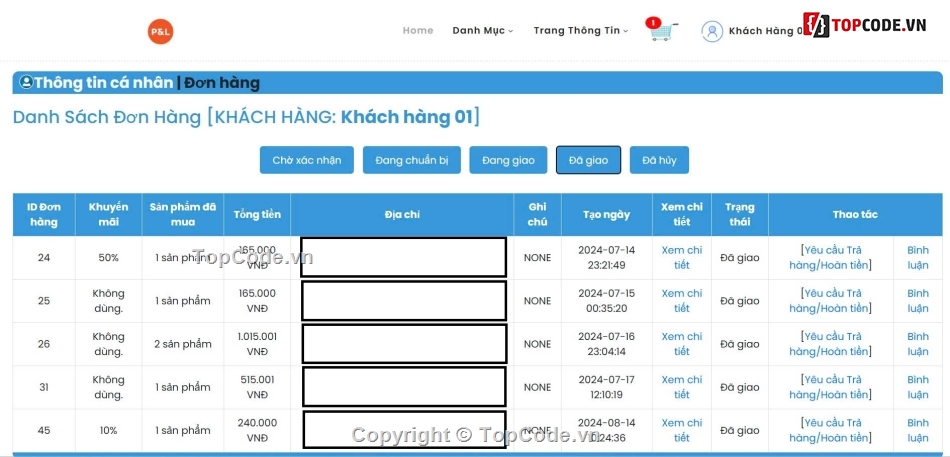Click the date 2024-07-15 00:35:20
The height and width of the screenshot is (457, 950).
point(606,301)
